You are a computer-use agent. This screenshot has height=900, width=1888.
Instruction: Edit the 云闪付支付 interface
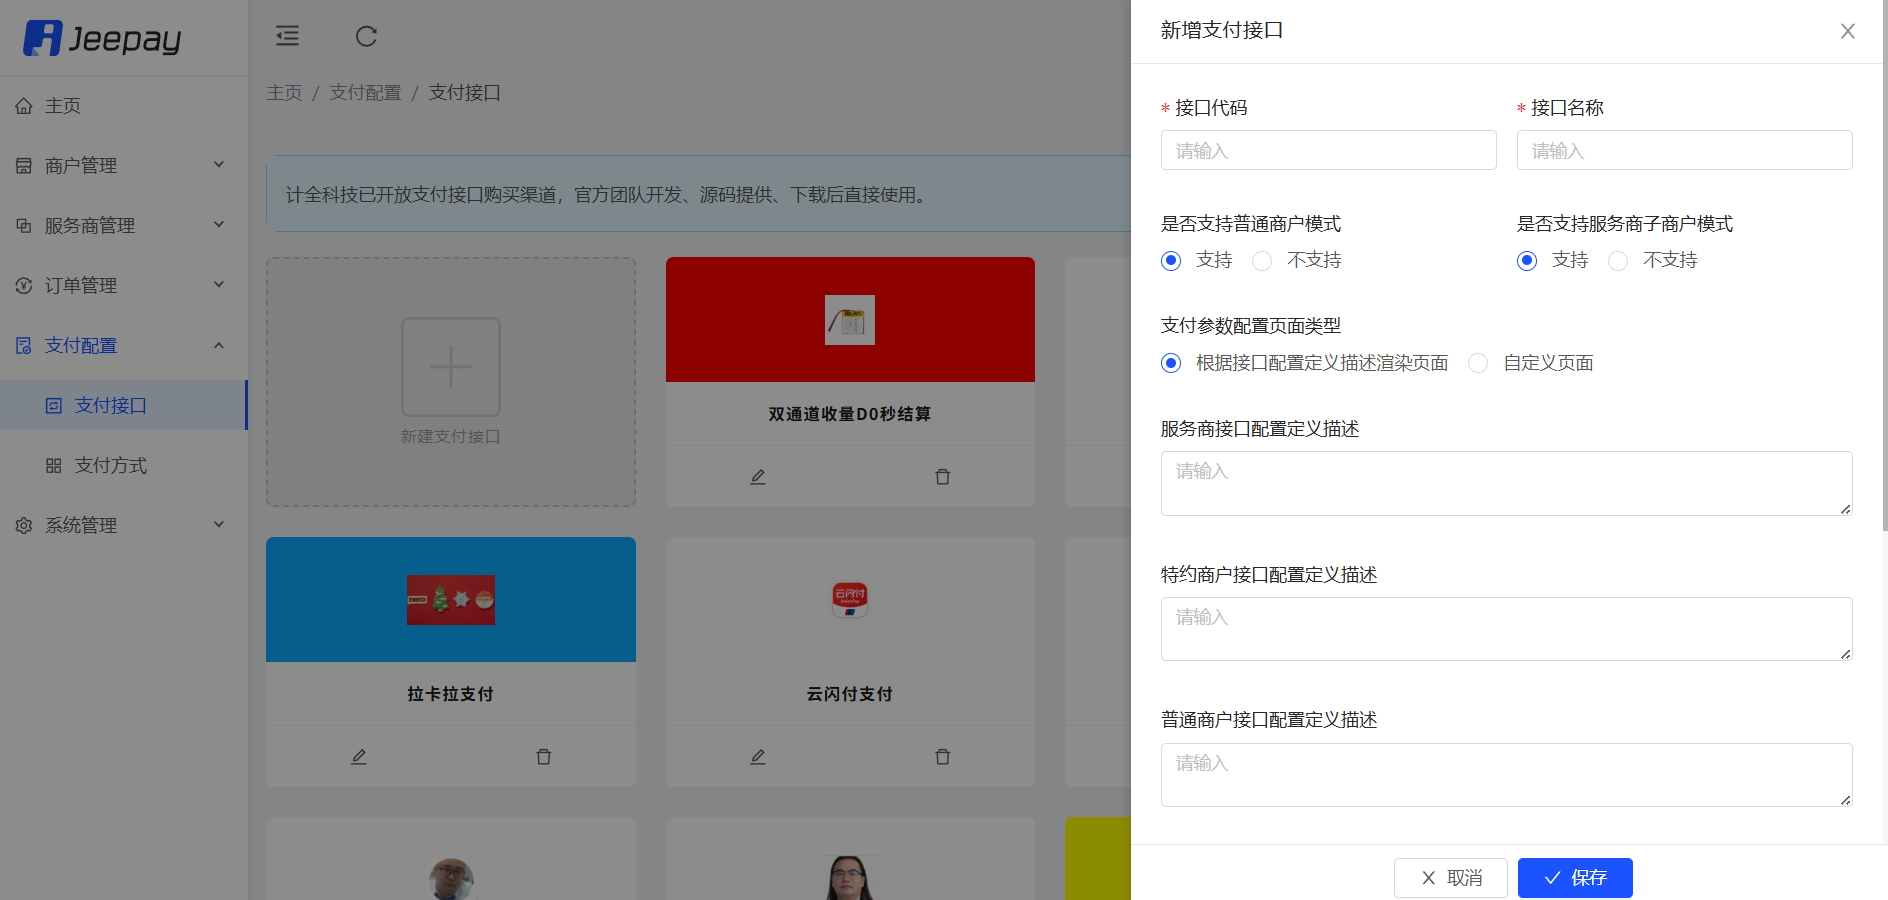757,757
